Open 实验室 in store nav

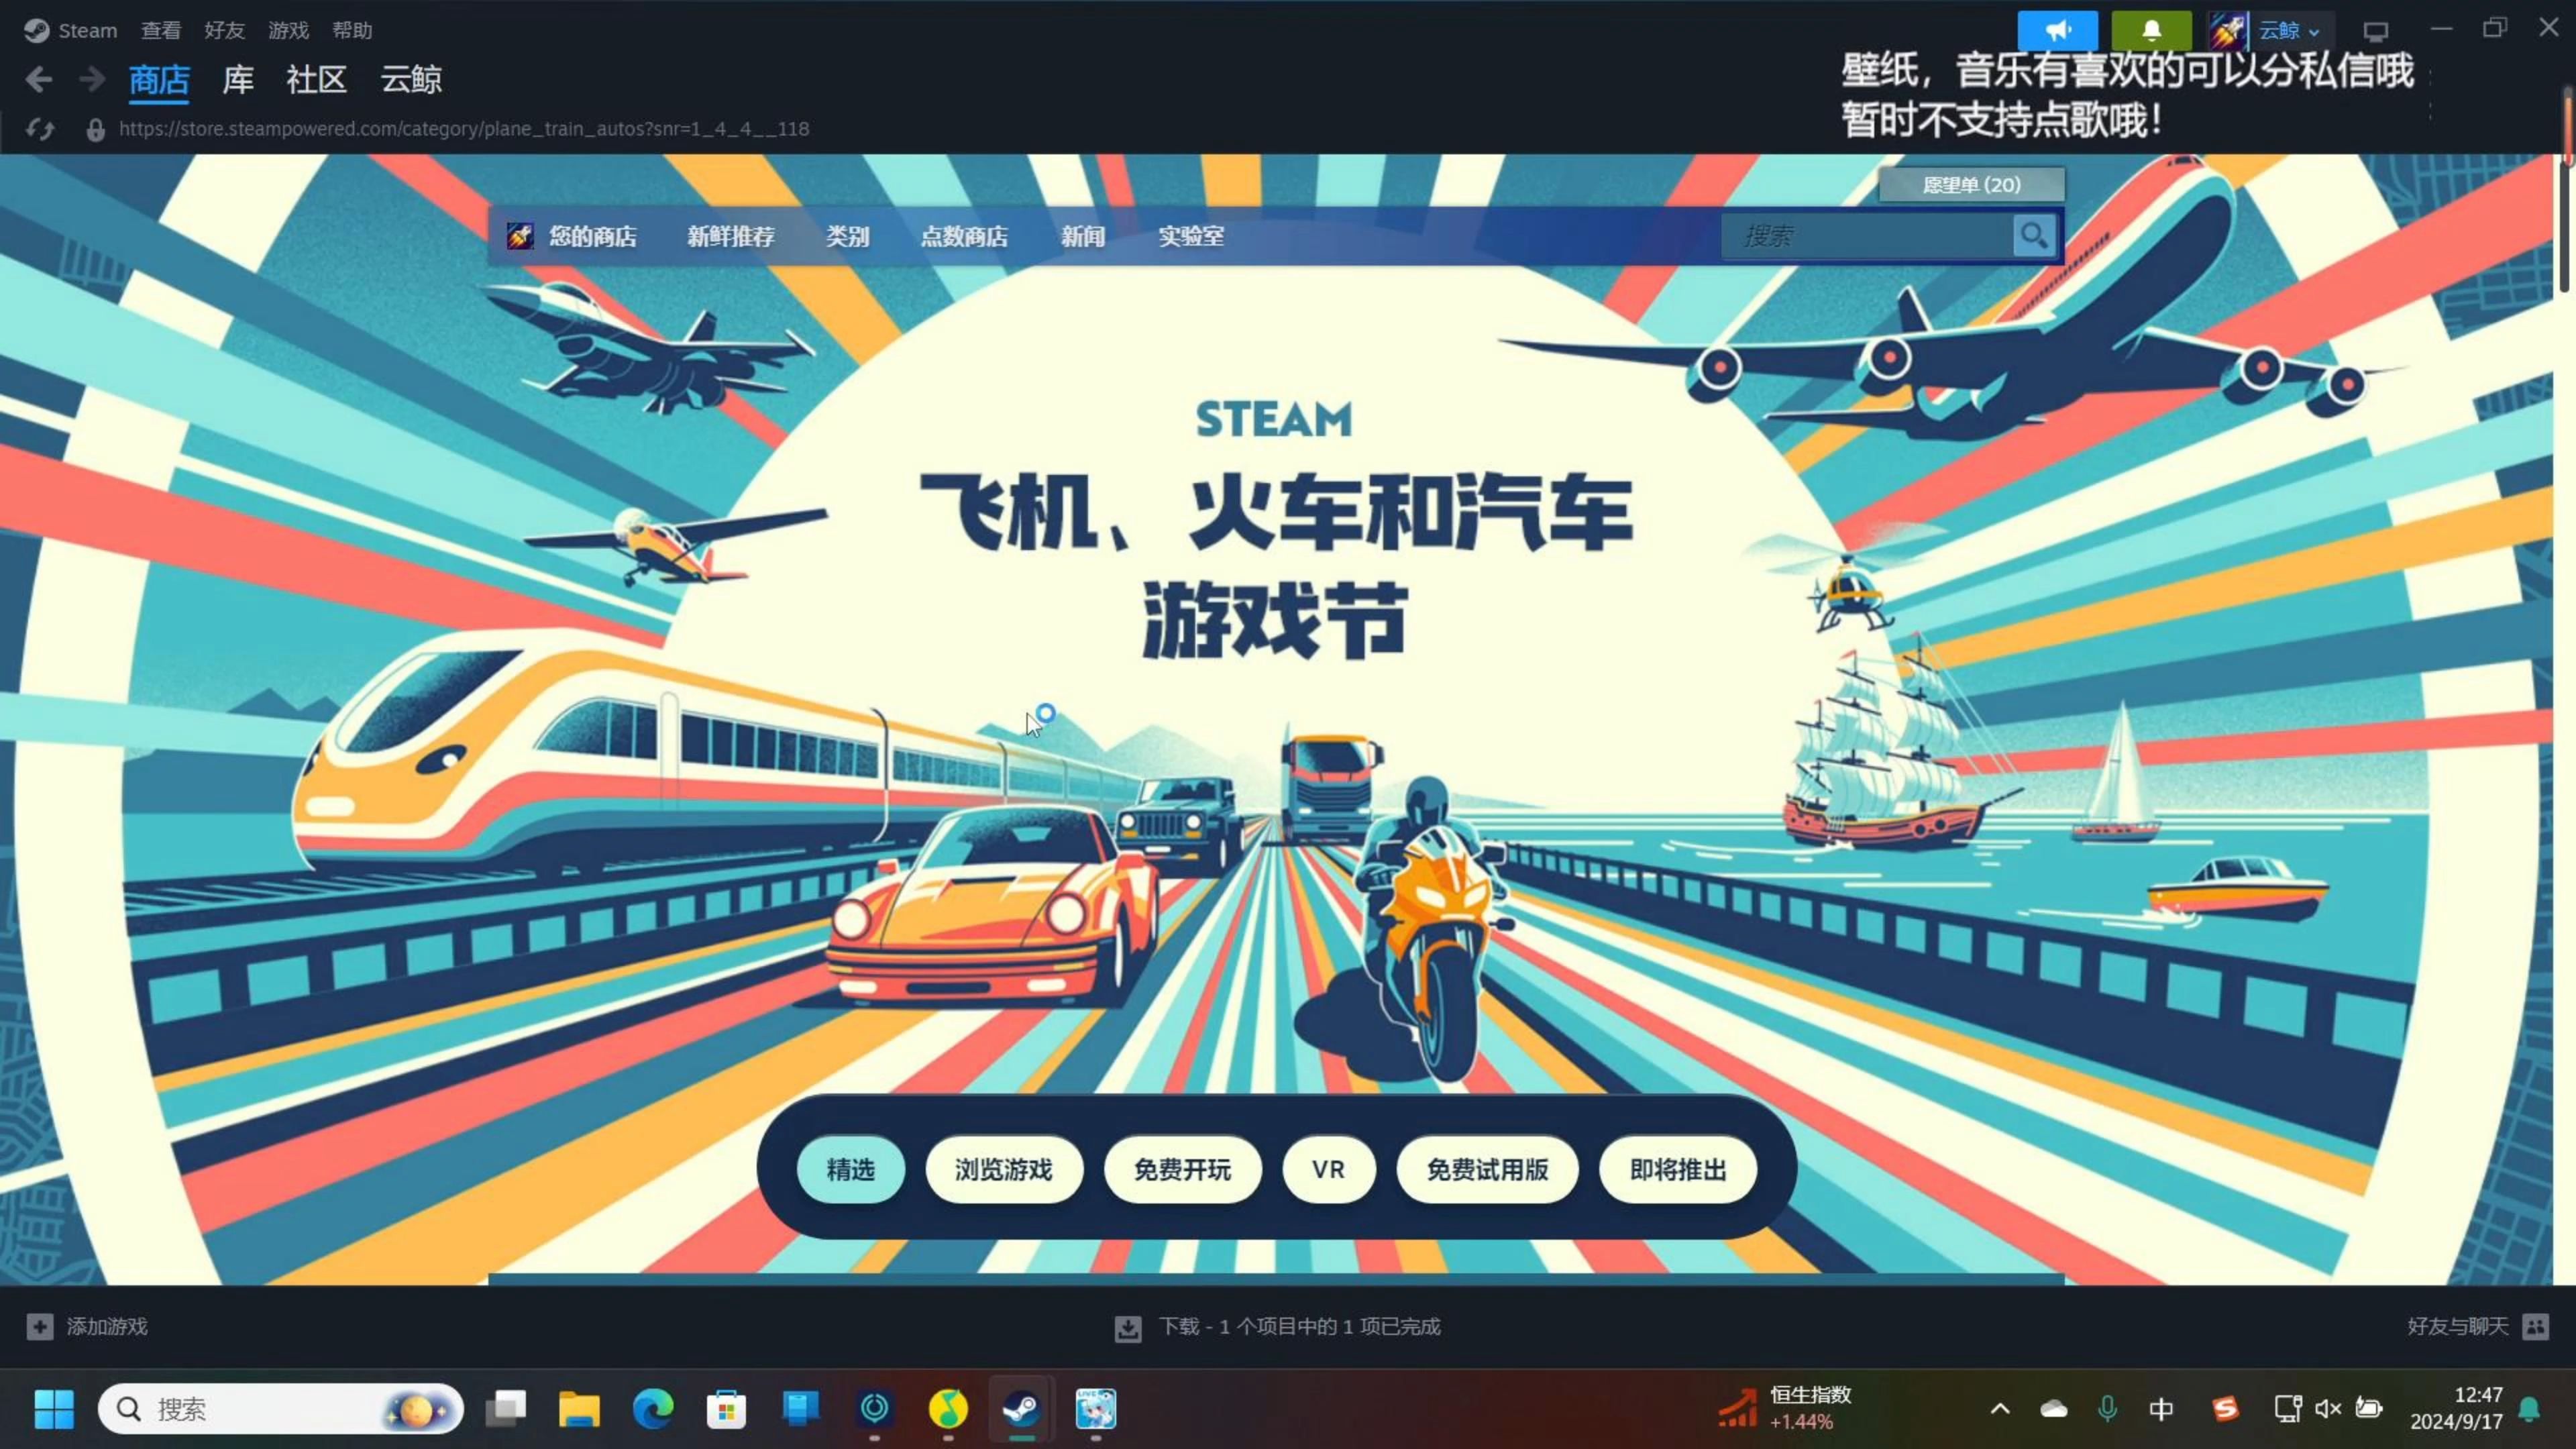coord(1191,236)
